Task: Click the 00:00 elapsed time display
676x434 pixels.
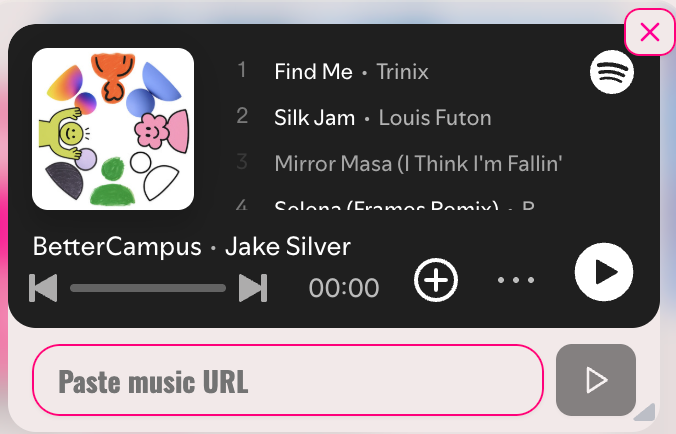Action: coord(344,288)
